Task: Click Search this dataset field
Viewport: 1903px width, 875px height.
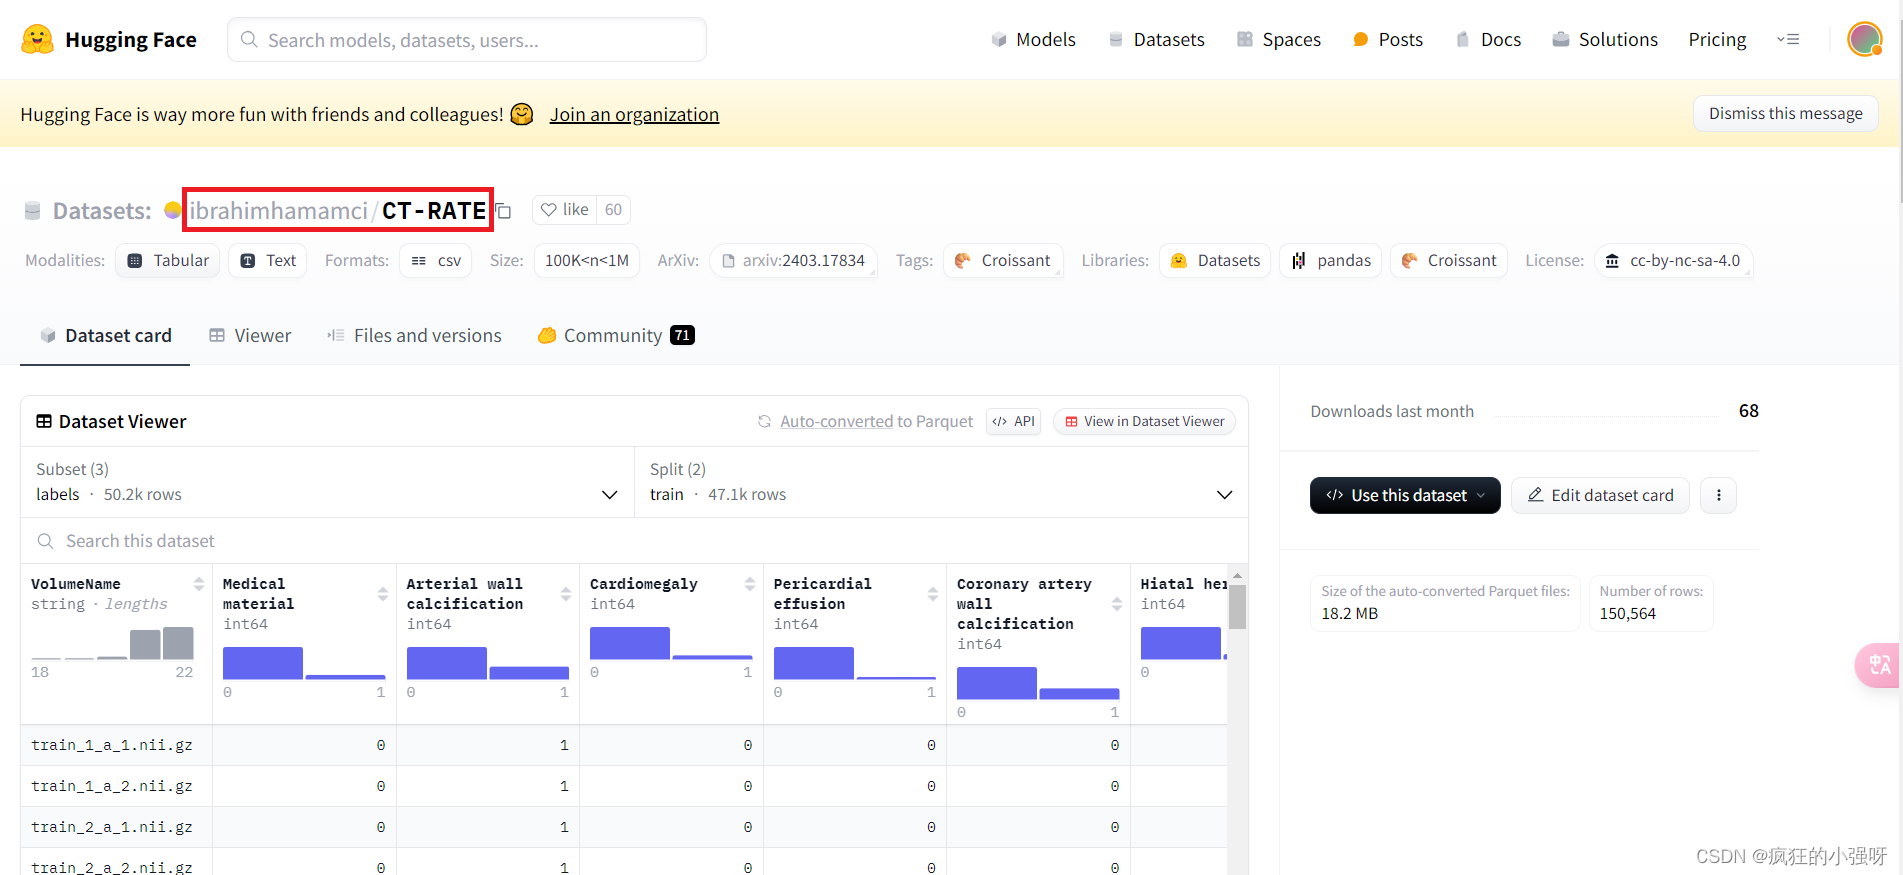Action: 634,541
